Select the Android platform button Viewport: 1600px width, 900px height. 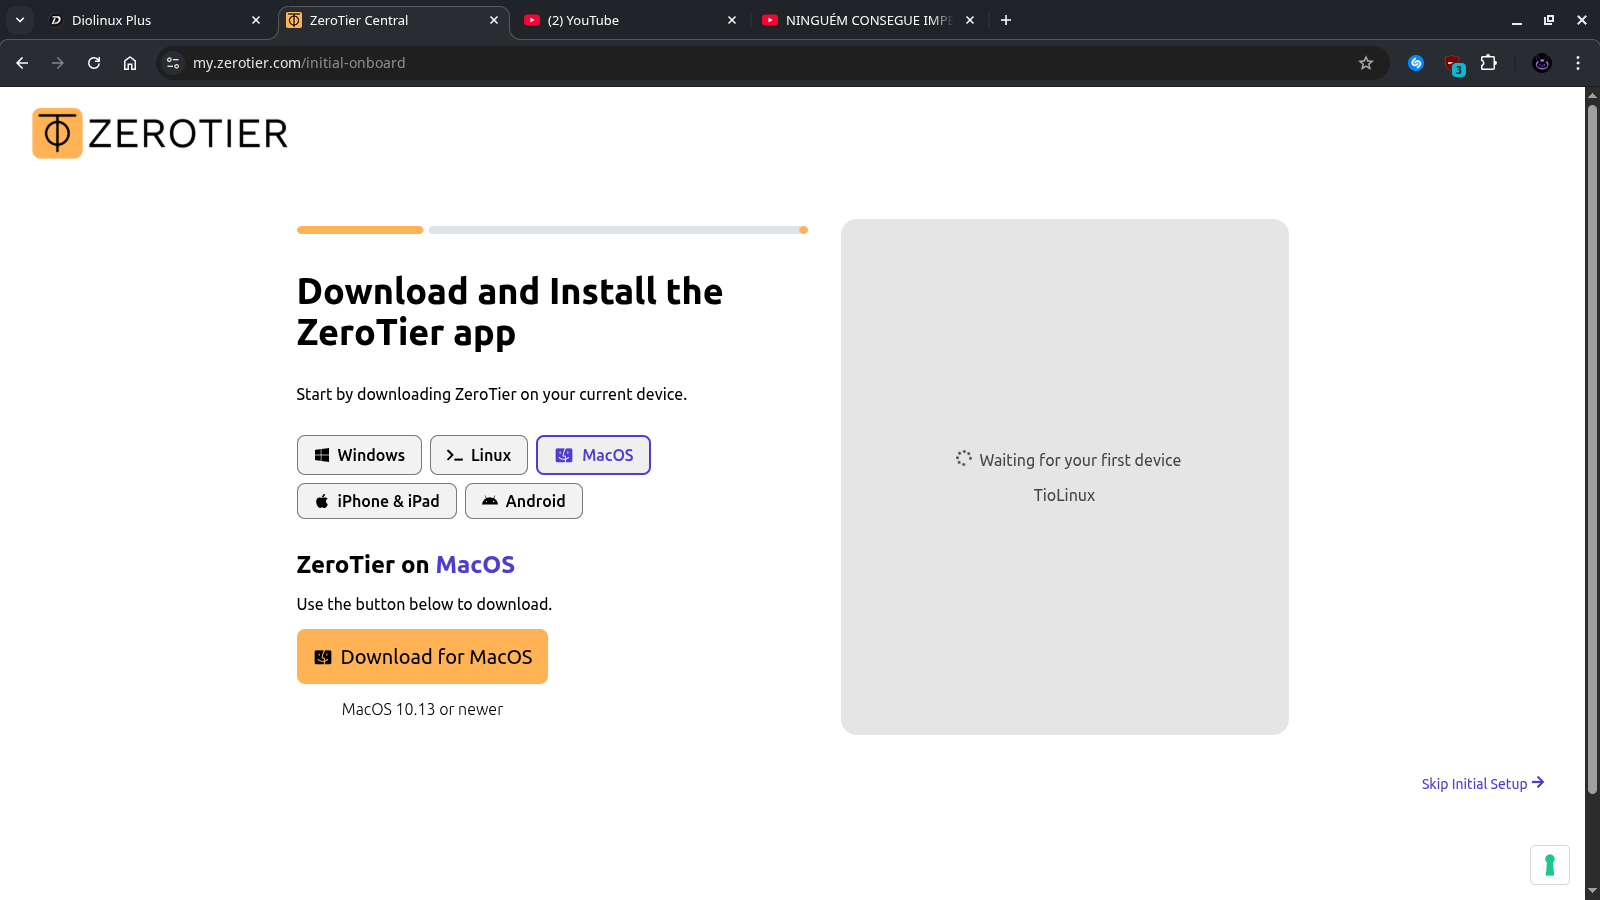(x=524, y=501)
